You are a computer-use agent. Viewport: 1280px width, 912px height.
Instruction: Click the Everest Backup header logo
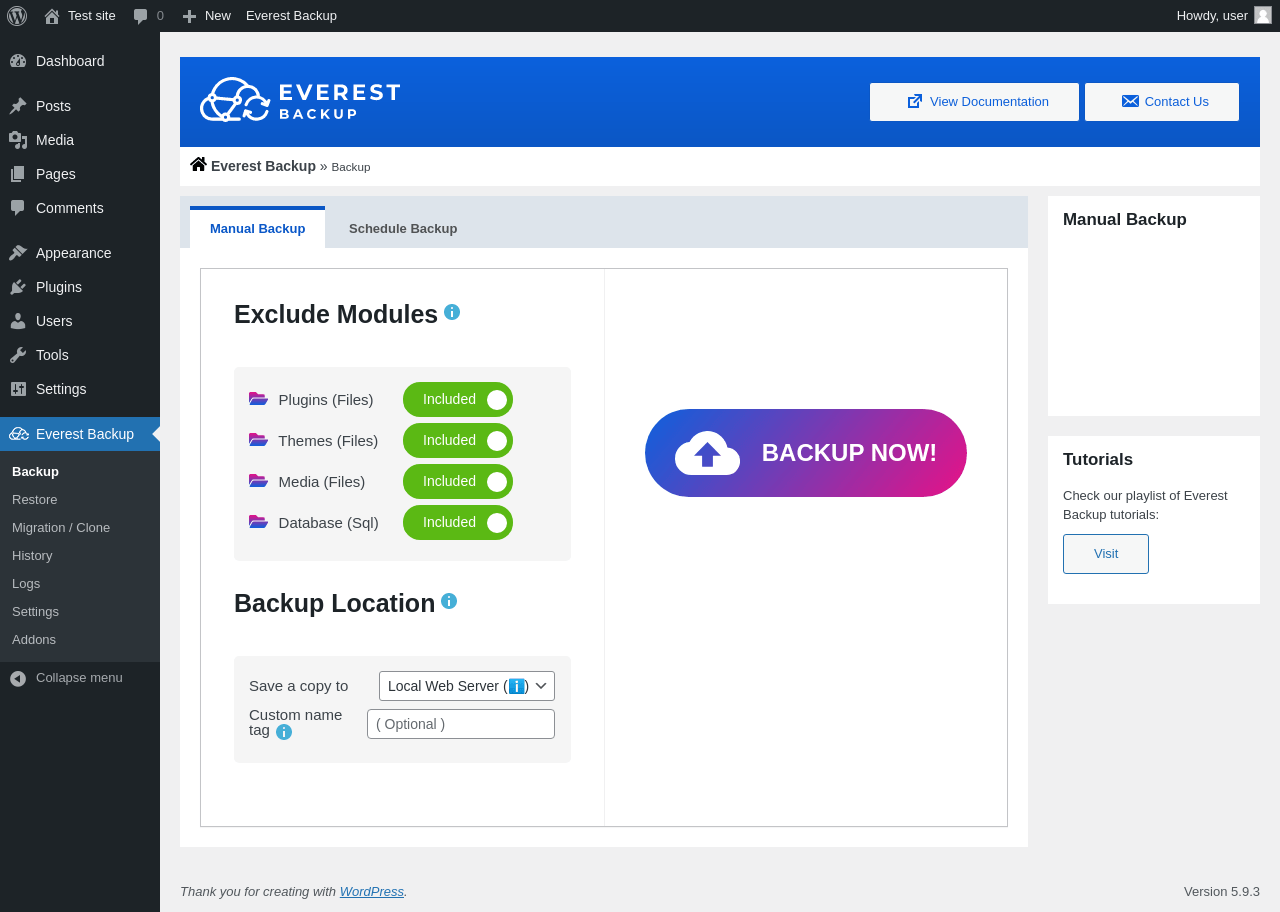coord(300,100)
